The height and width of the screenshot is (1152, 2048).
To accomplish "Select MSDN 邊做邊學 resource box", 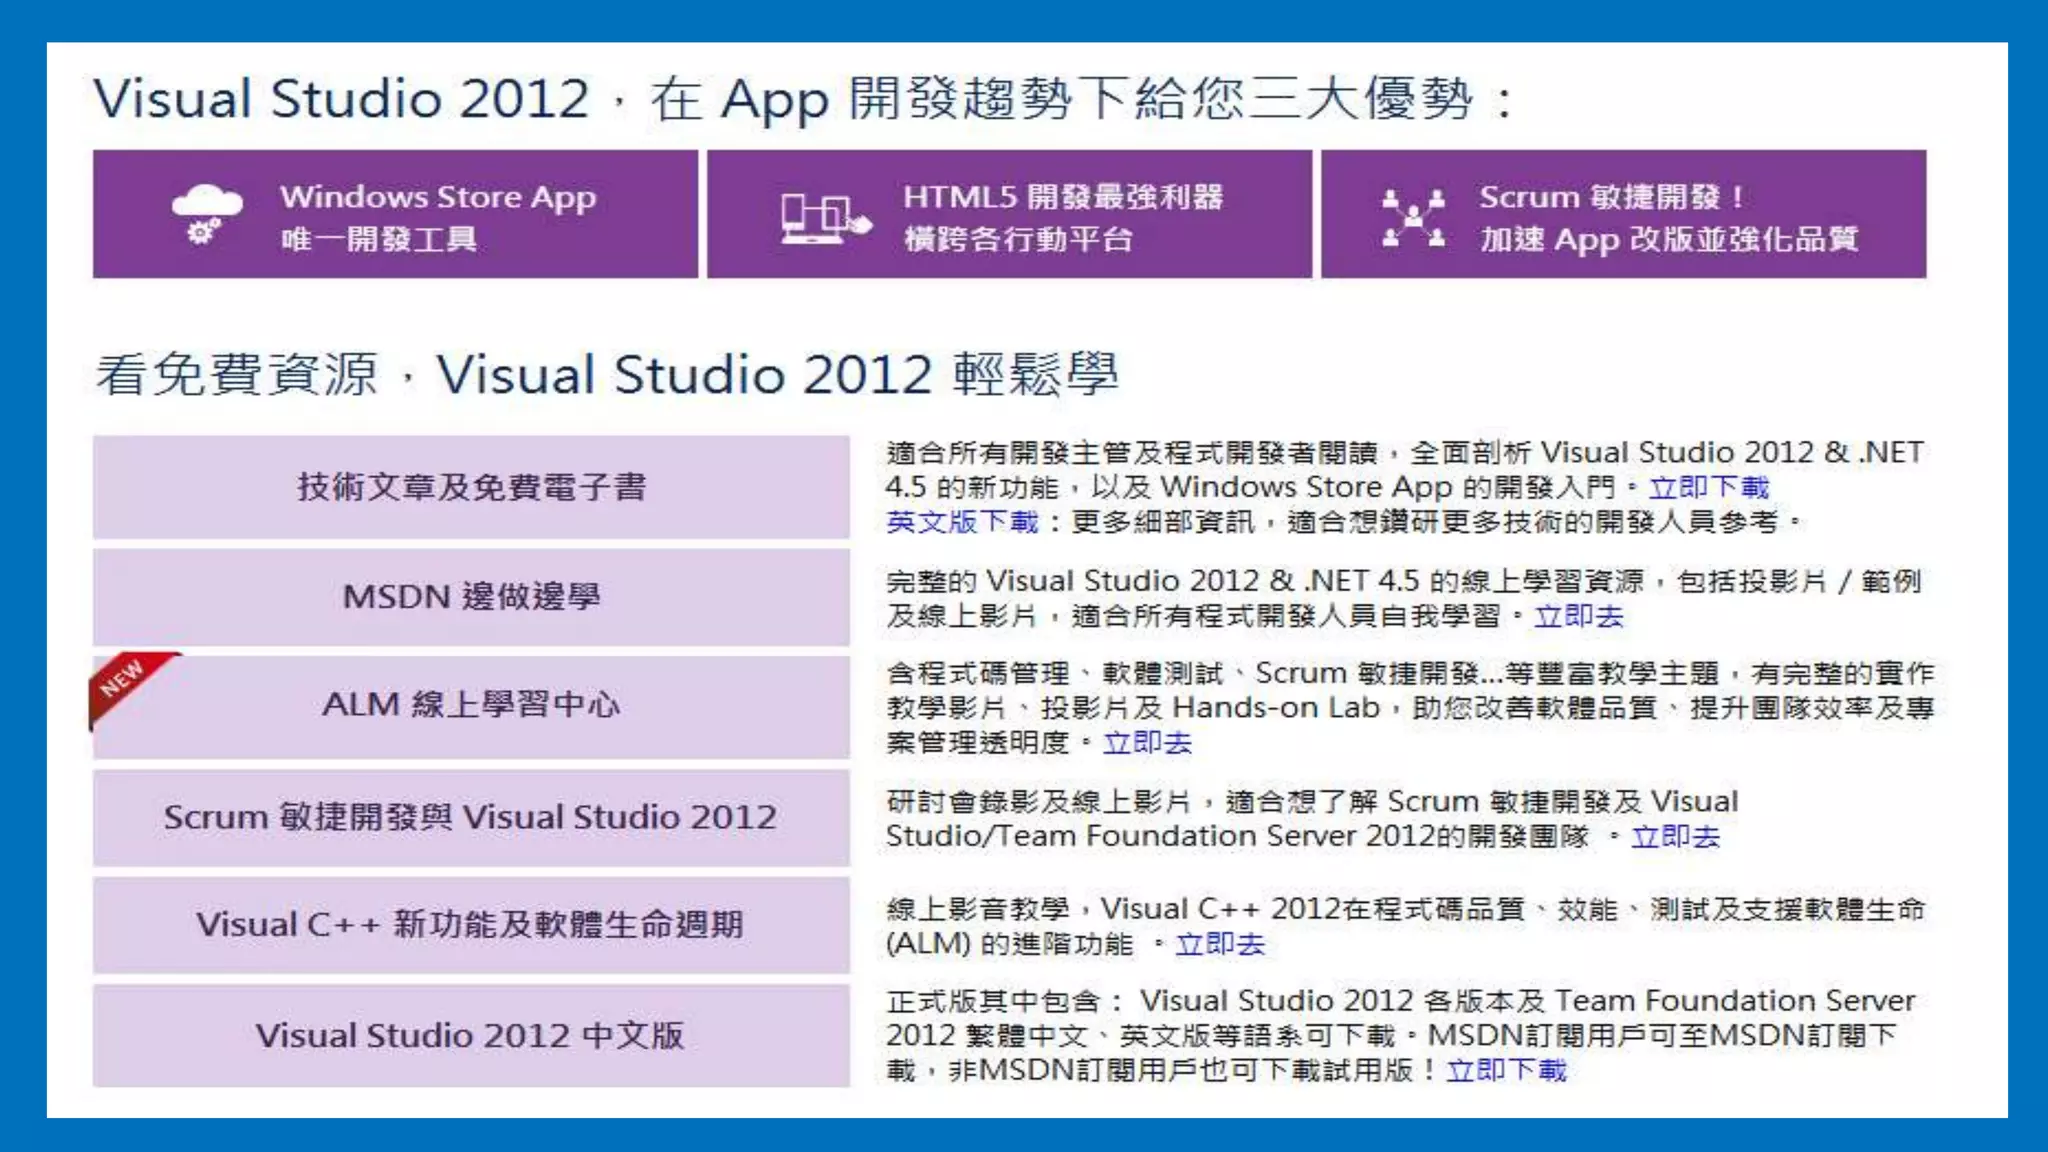I will (471, 597).
